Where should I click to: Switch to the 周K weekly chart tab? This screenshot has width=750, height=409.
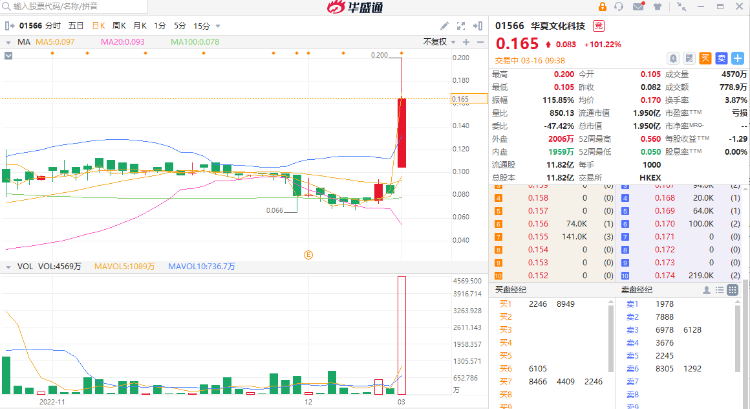[119, 26]
